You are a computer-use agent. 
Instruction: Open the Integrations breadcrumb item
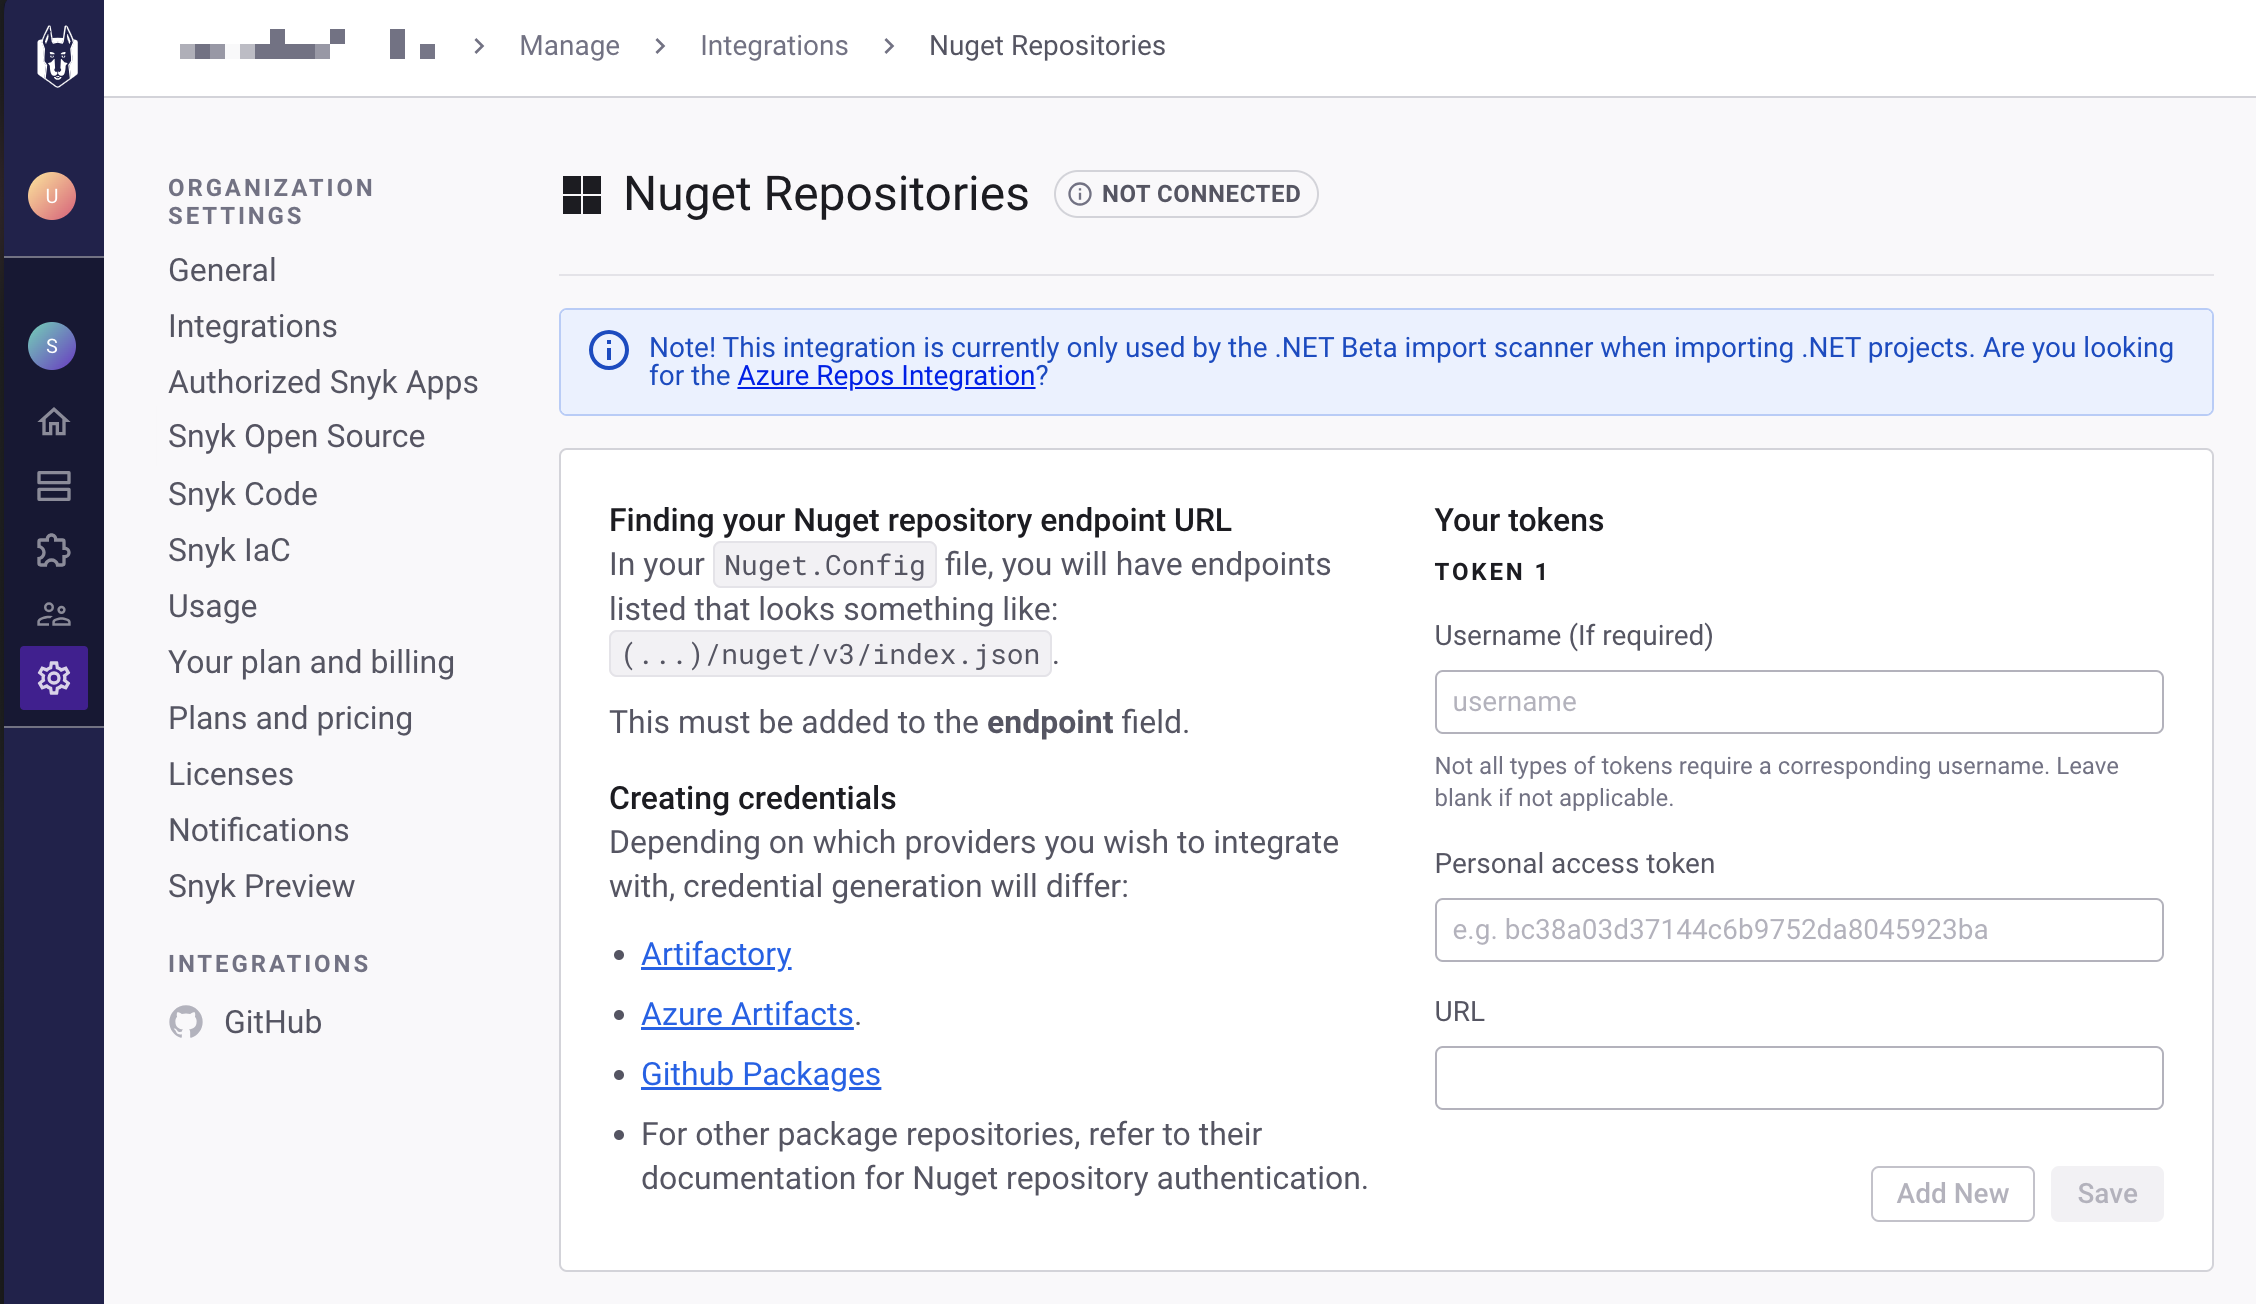click(x=774, y=45)
